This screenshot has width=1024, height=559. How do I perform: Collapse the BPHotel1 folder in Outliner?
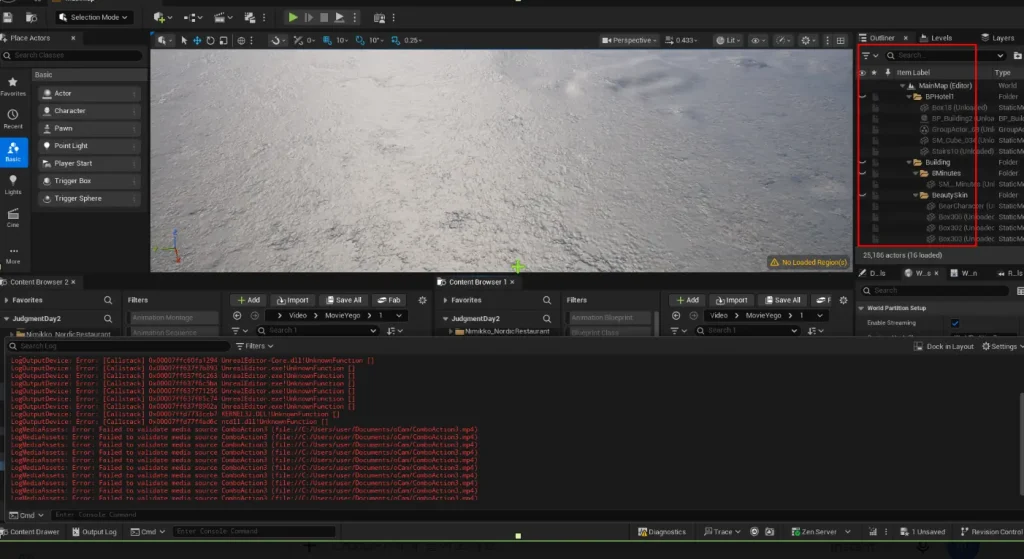coord(908,97)
